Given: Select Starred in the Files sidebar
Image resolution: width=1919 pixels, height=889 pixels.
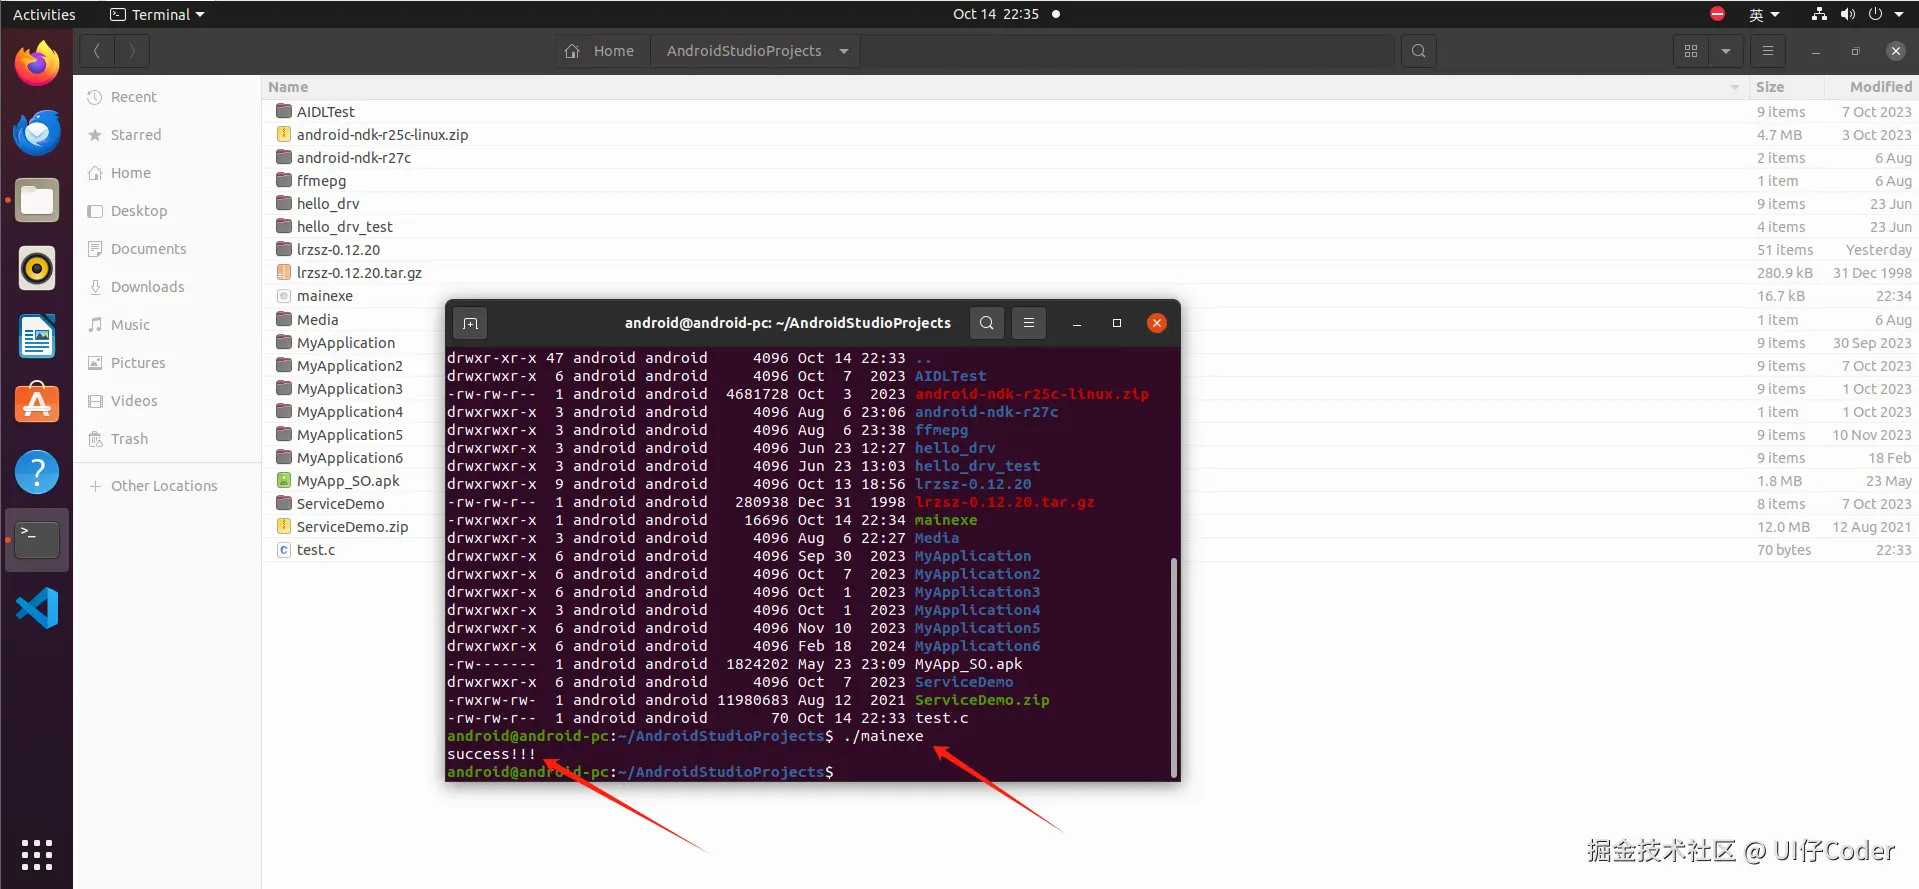Looking at the screenshot, I should click(x=166, y=135).
